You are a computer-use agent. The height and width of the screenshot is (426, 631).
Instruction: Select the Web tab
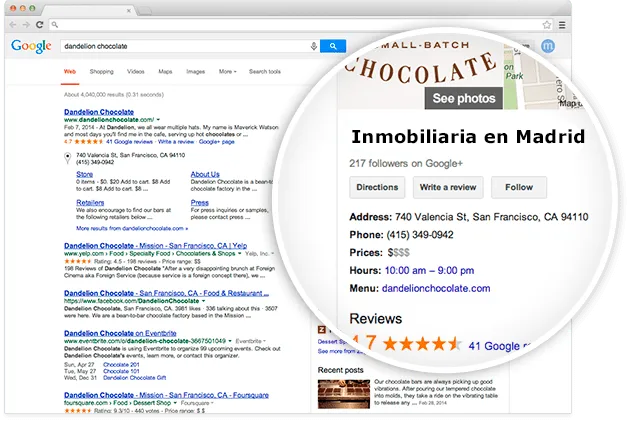coord(70,72)
